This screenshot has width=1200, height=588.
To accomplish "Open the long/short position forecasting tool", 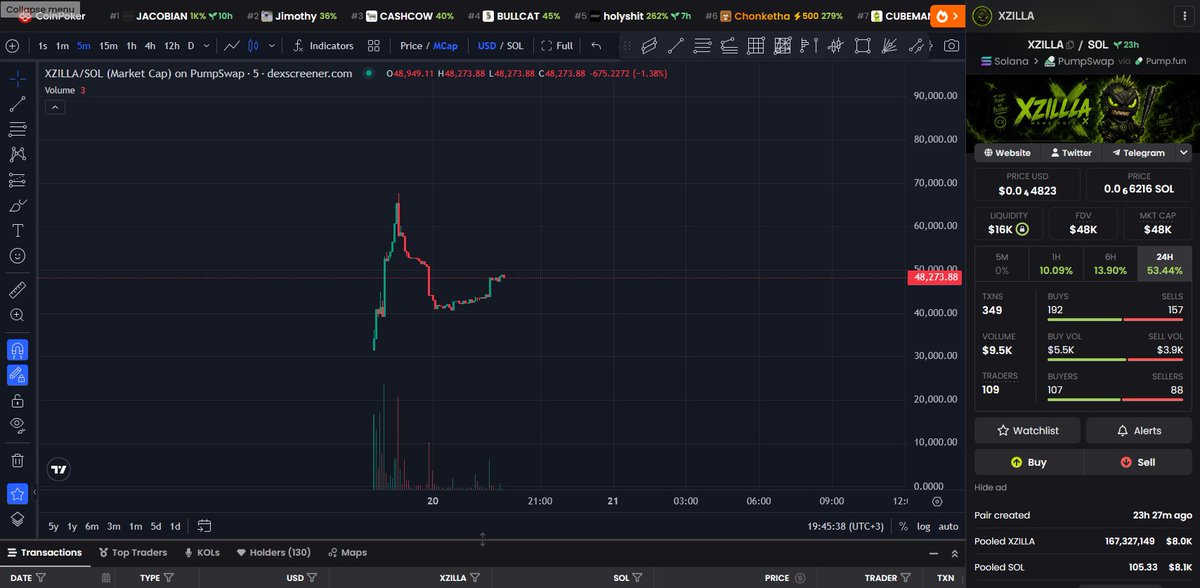I will pyautogui.click(x=17, y=180).
